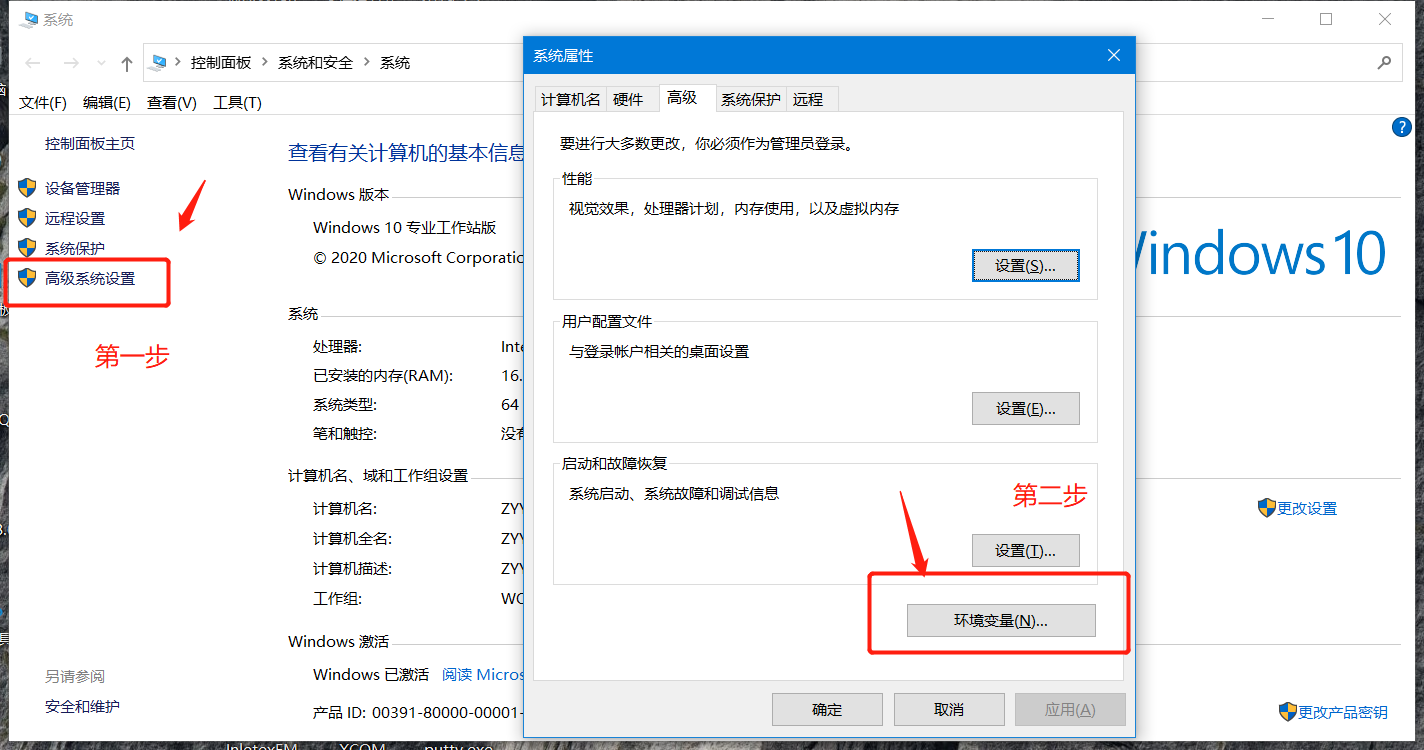Click the back arrow in the System window
Image resolution: width=1424 pixels, height=750 pixels.
click(33, 63)
